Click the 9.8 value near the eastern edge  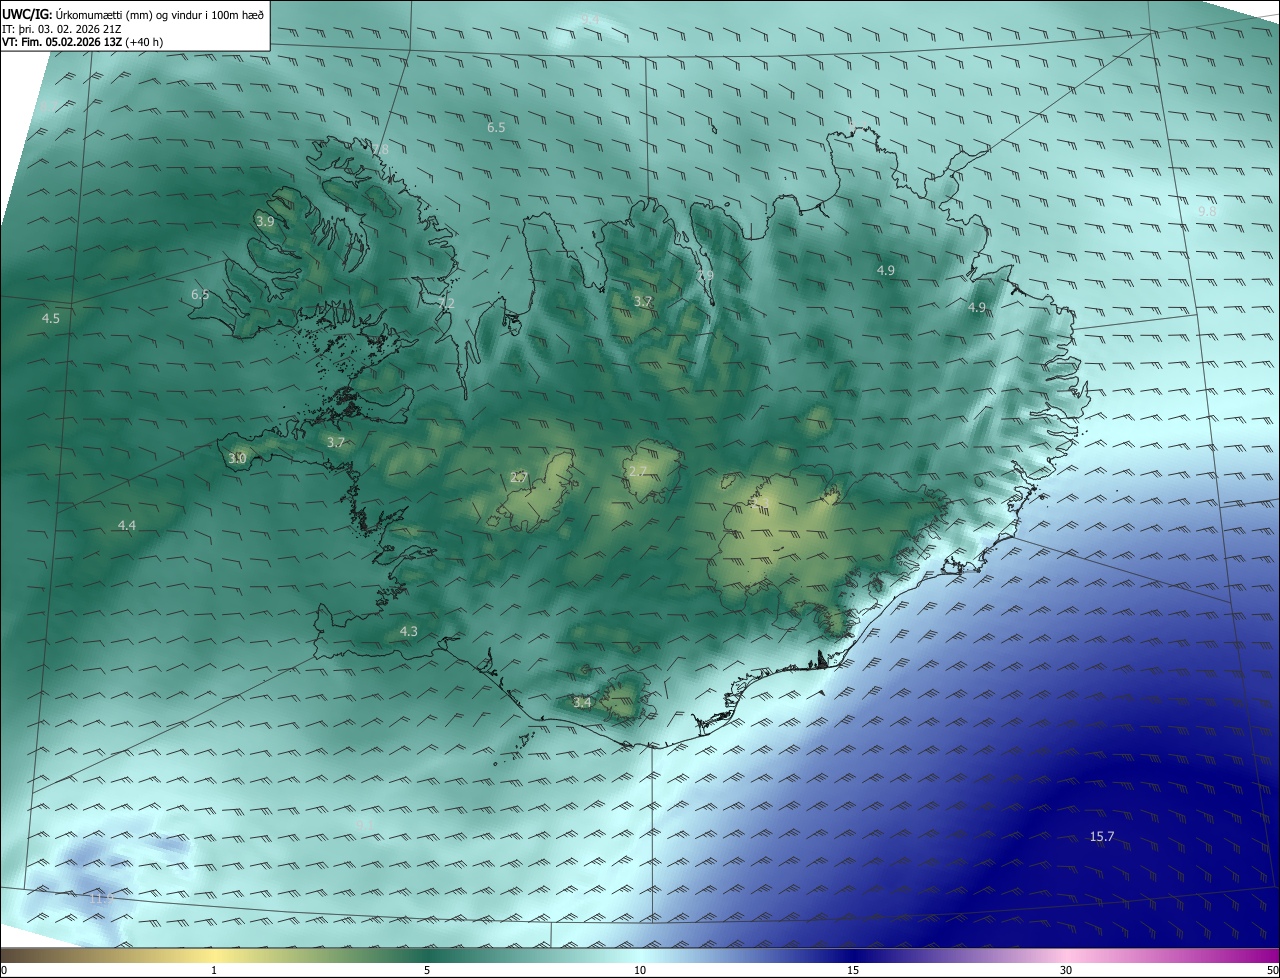coord(1207,211)
